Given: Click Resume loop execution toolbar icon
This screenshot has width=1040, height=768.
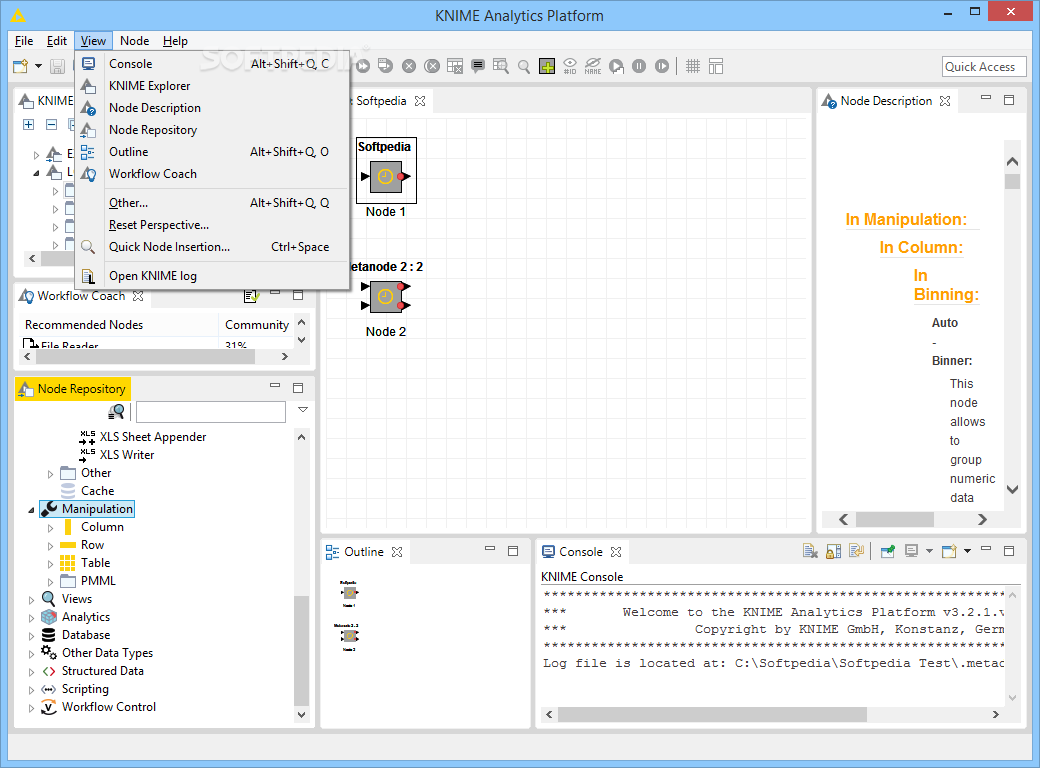Looking at the screenshot, I should point(662,66).
